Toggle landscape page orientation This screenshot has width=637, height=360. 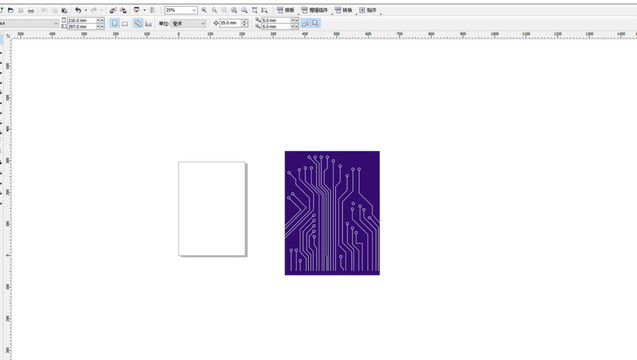(x=125, y=24)
